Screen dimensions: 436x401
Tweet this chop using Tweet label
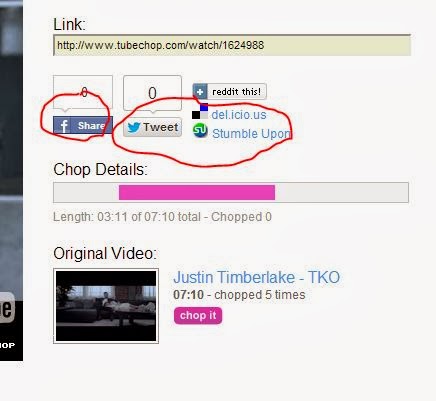tap(161, 127)
